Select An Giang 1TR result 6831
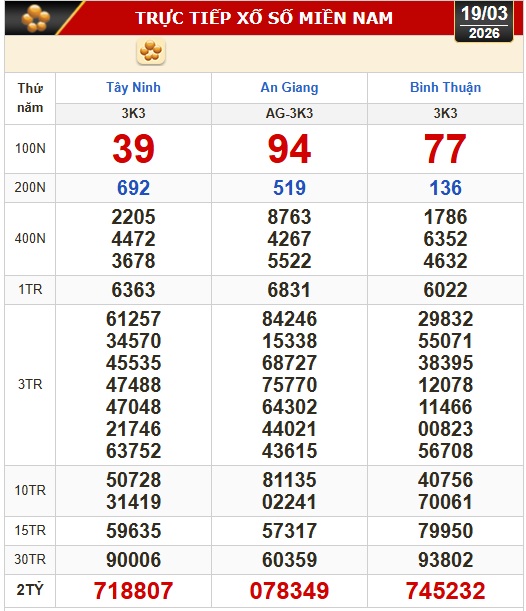This screenshot has height=611, width=526. (x=289, y=290)
